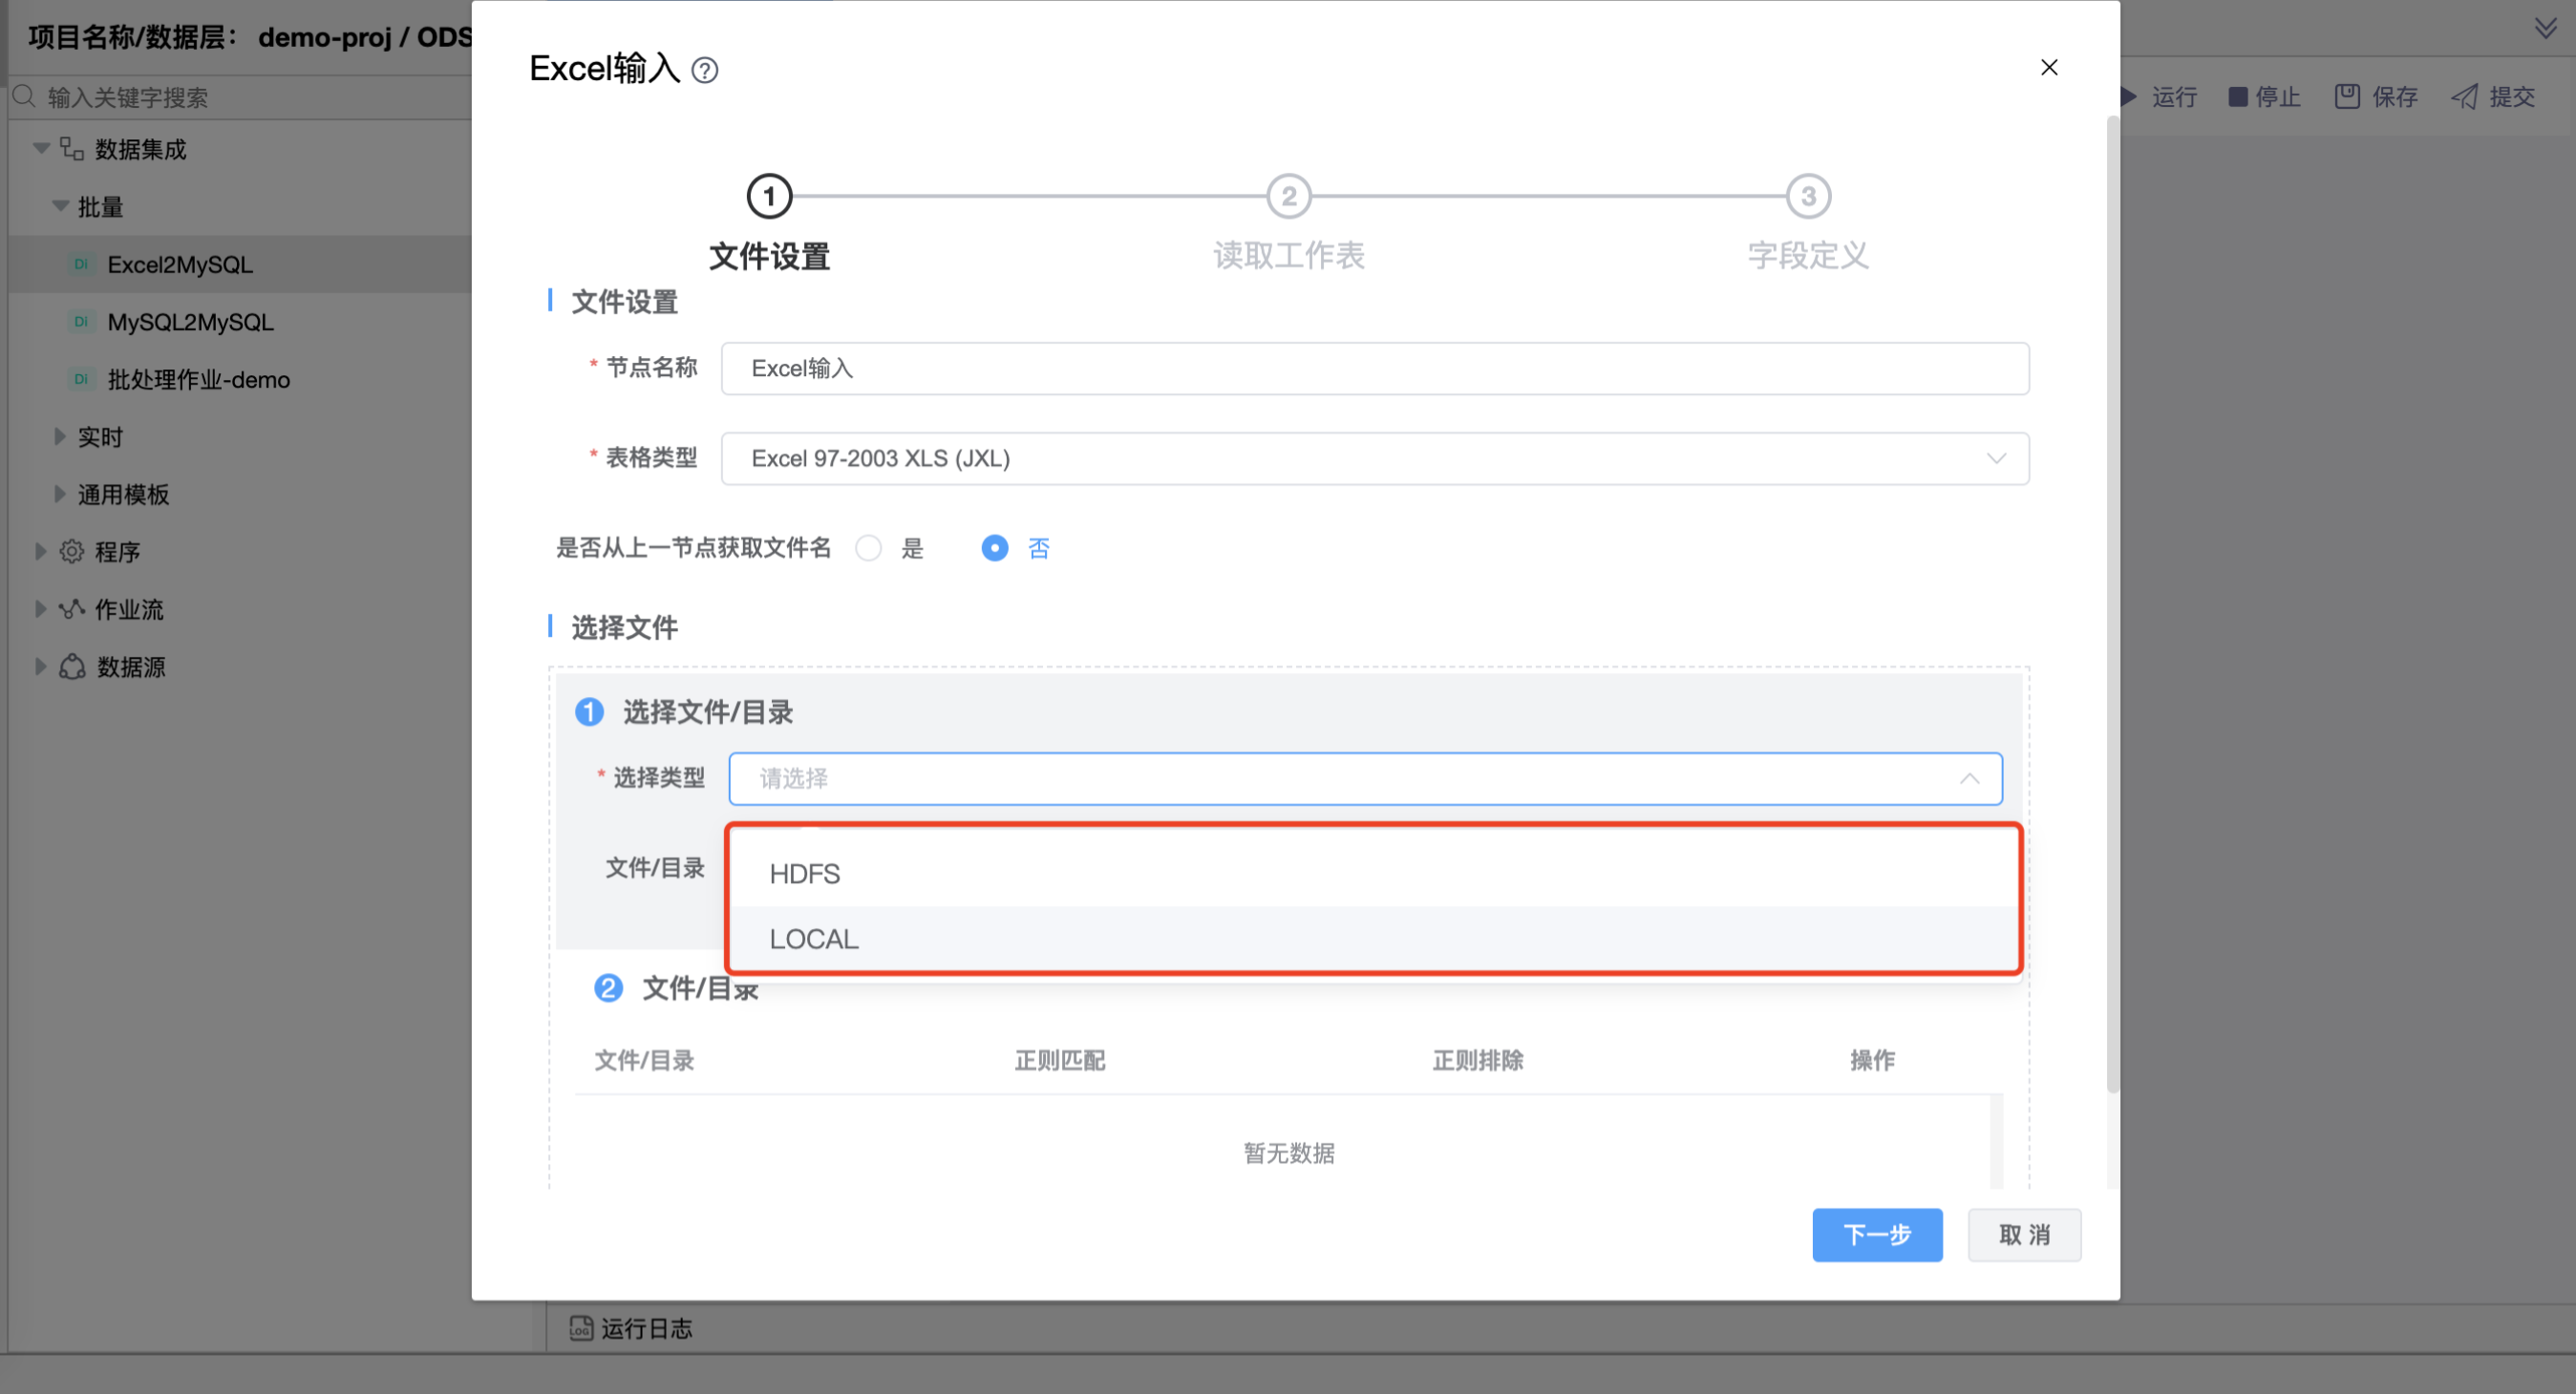Click the 下一步 button

point(1876,1235)
